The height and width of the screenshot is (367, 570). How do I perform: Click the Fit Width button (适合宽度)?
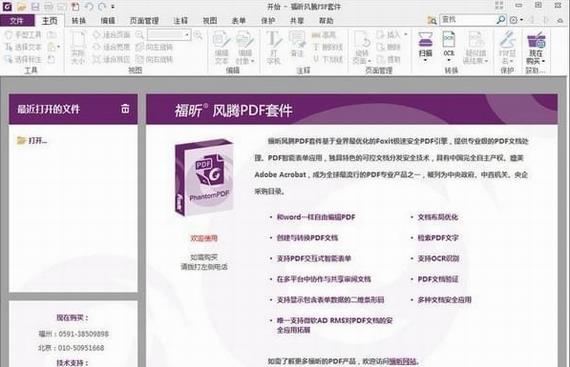tap(111, 47)
